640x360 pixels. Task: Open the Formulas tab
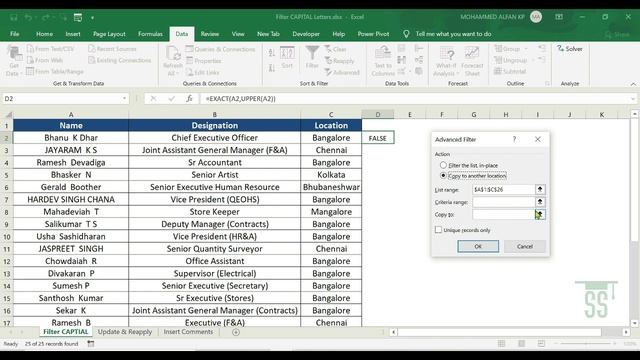tap(150, 34)
